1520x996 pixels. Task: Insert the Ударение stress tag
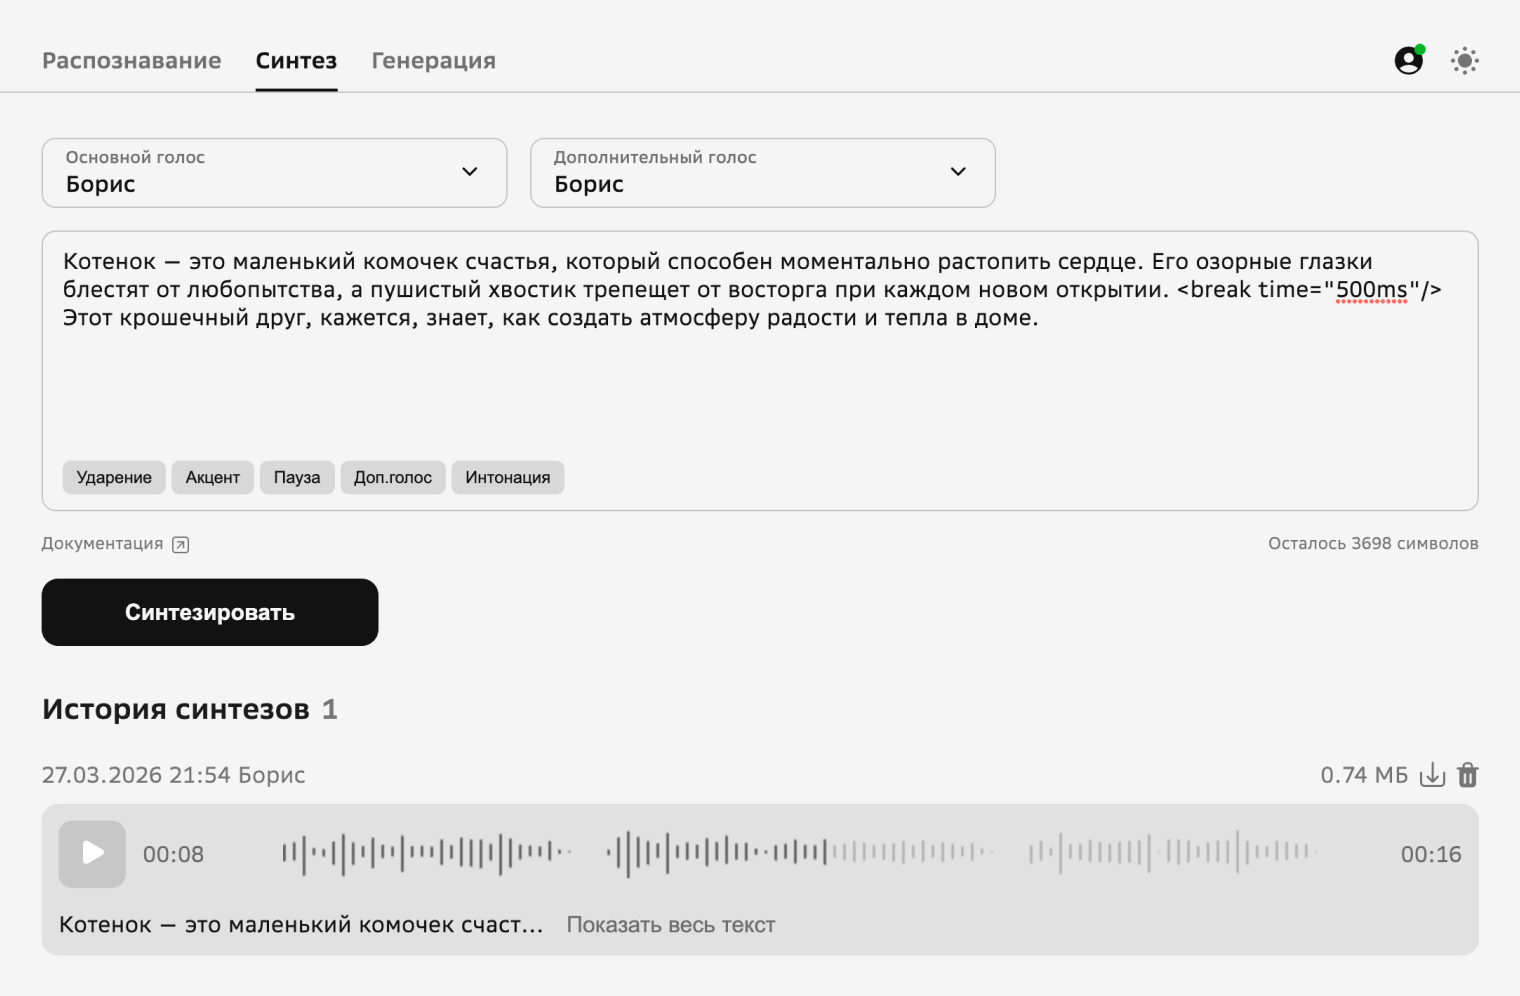click(x=114, y=477)
